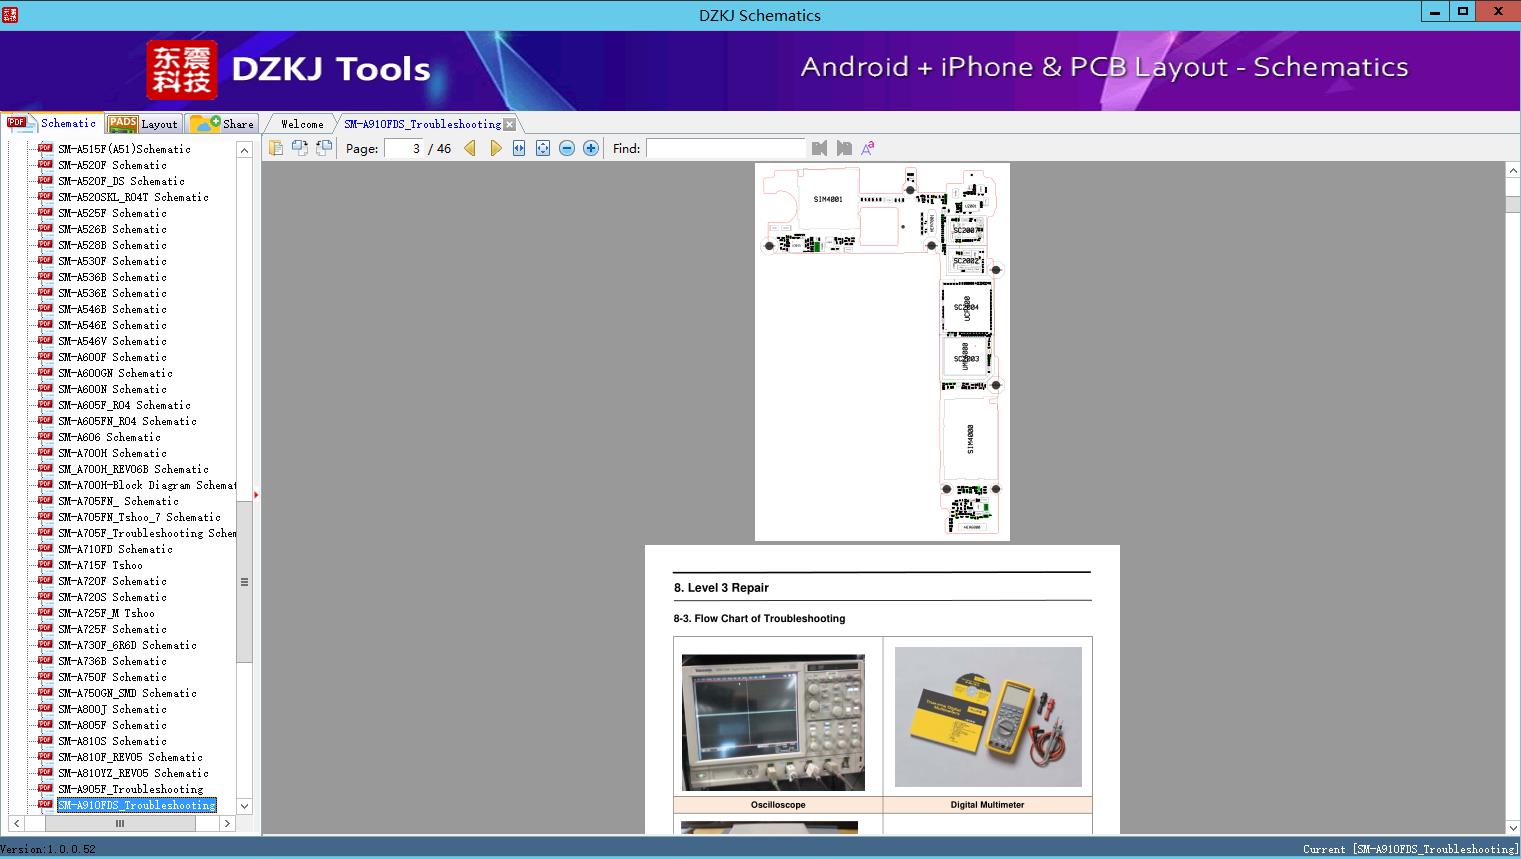This screenshot has width=1521, height=859.
Task: Fit whole page in view
Action: tap(543, 148)
